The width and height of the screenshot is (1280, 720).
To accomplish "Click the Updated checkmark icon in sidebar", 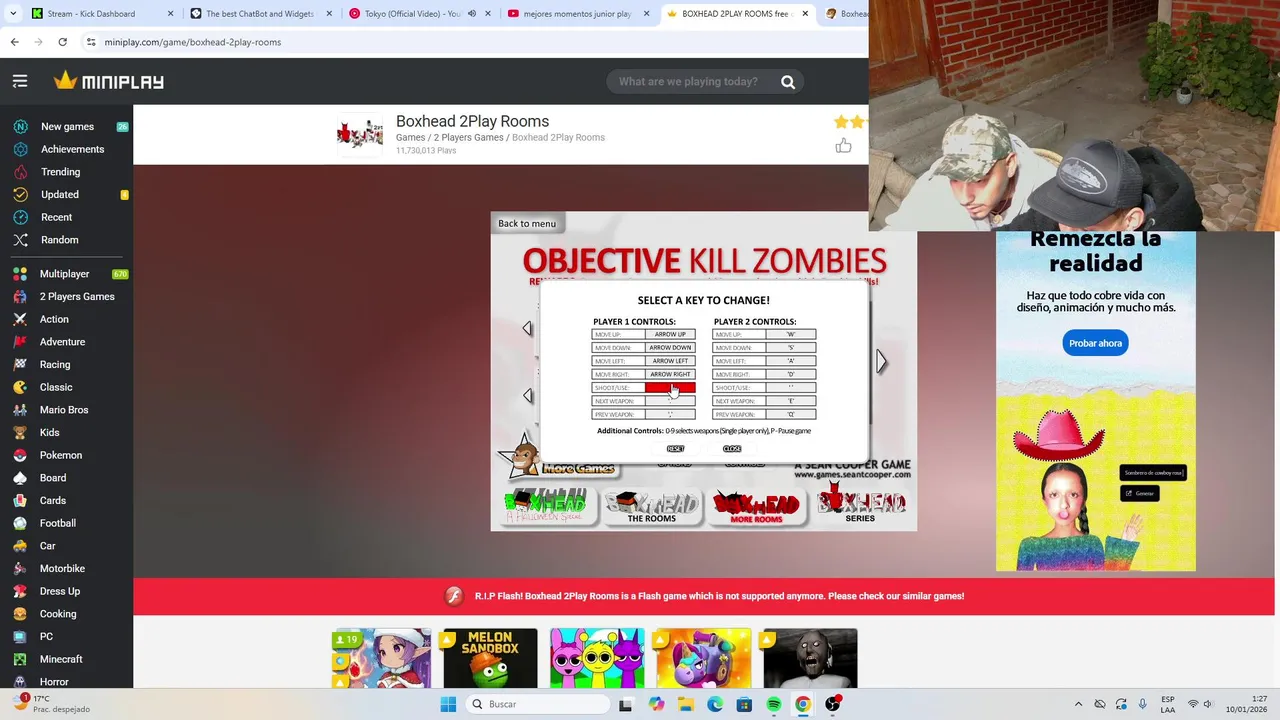I will [20, 195].
